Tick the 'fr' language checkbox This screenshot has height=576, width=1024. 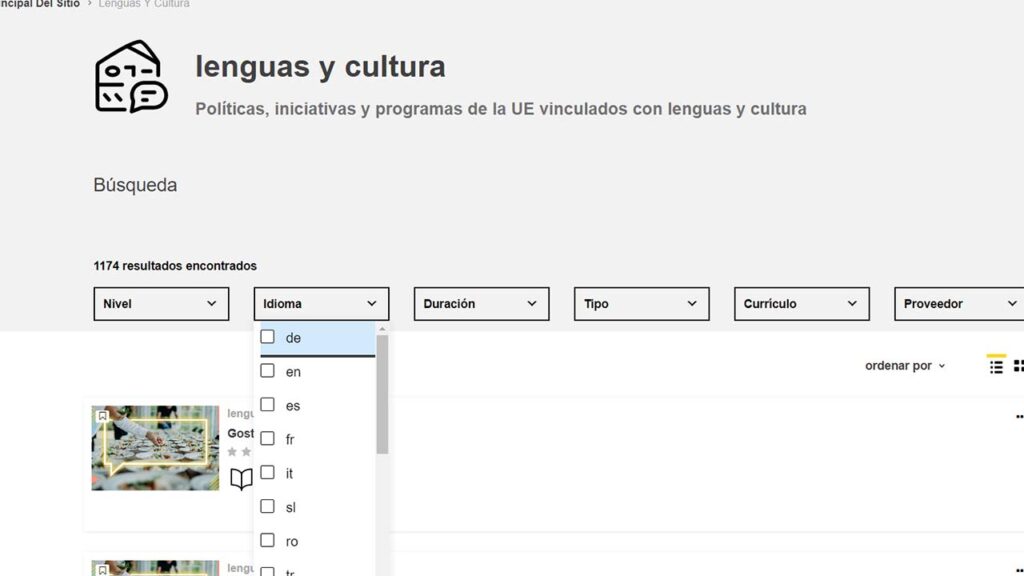click(268, 439)
